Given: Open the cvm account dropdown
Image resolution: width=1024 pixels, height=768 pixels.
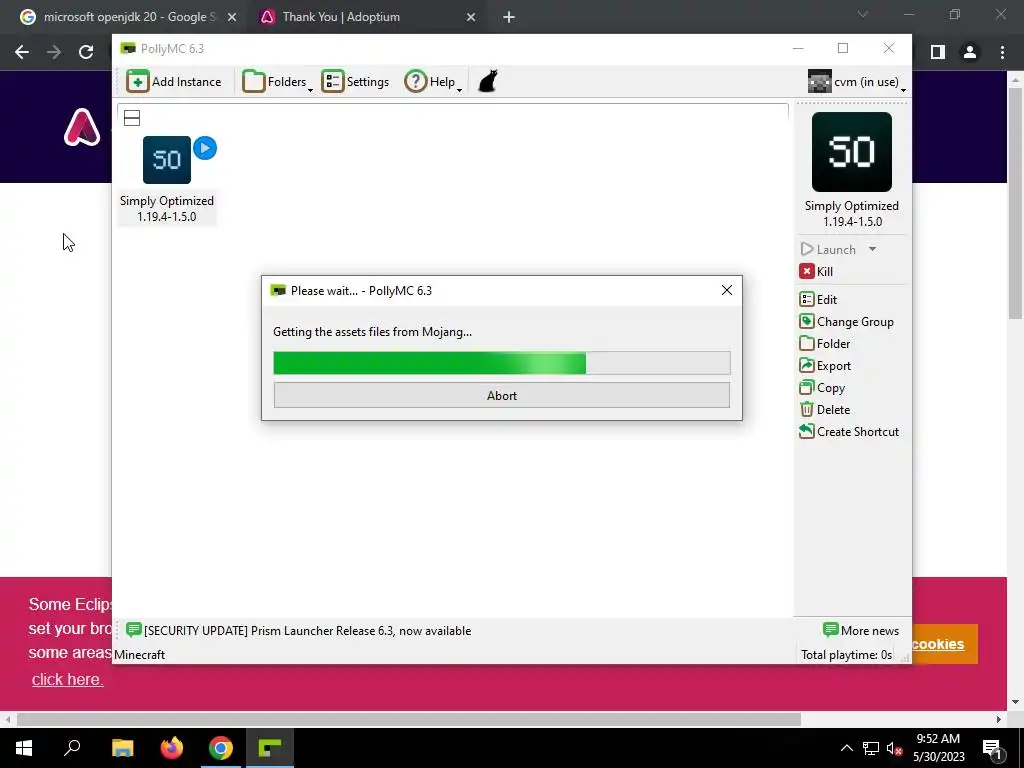Looking at the screenshot, I should pos(857,82).
